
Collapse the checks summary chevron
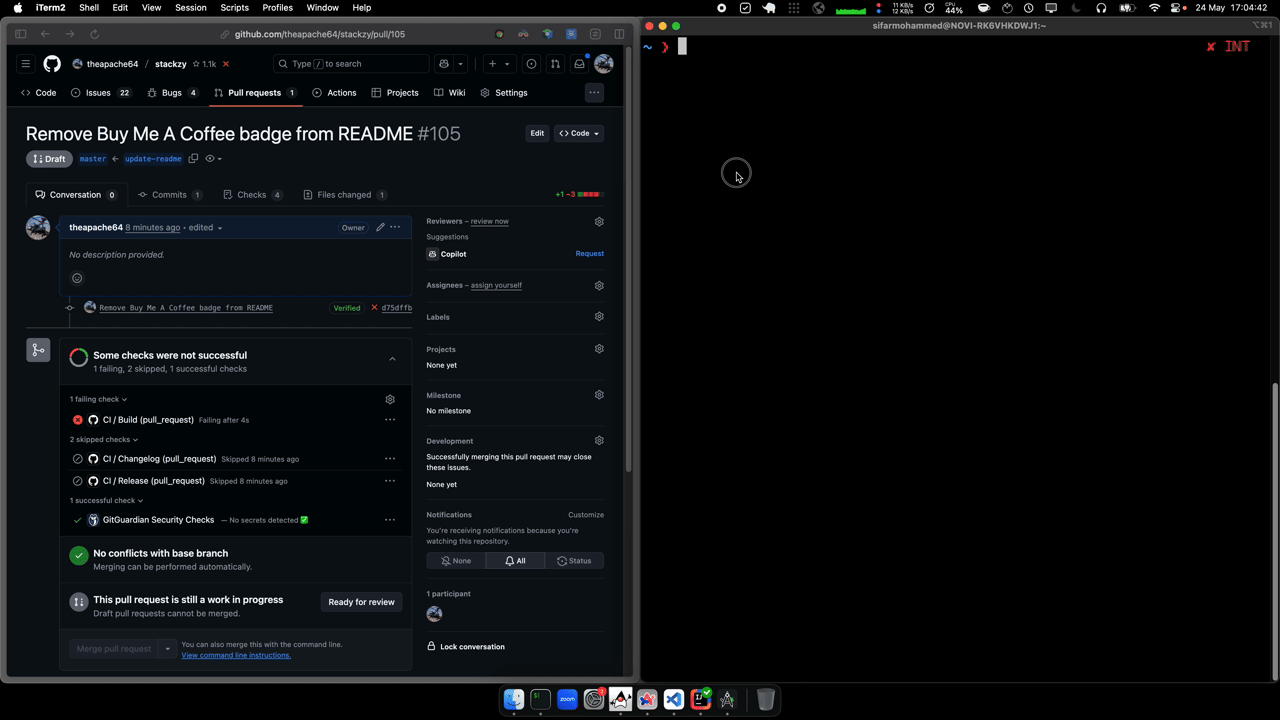392,359
